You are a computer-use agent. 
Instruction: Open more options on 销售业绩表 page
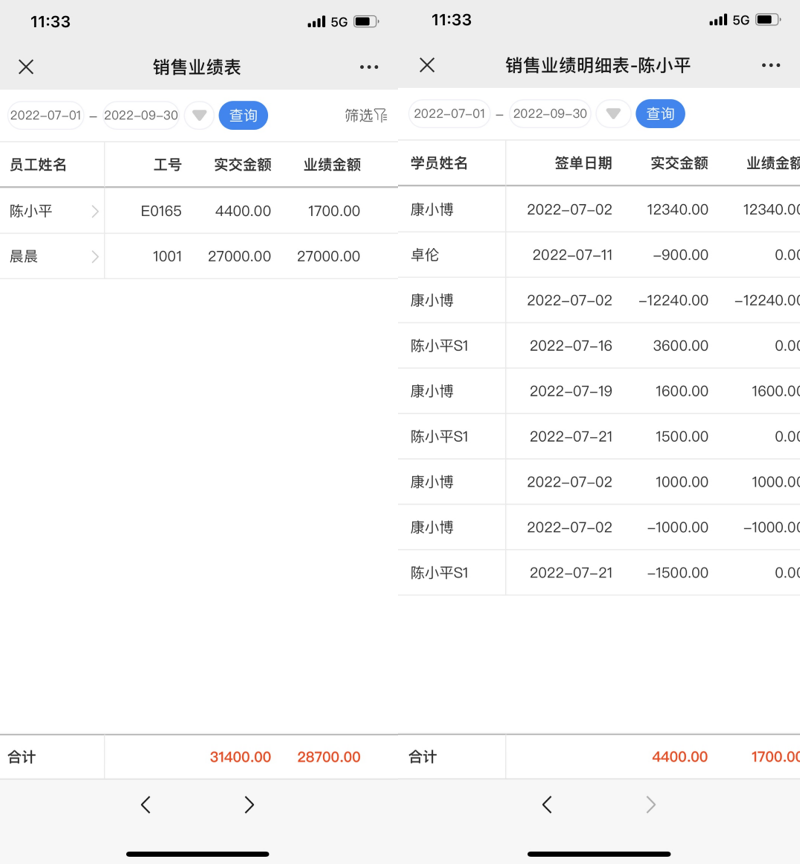pyautogui.click(x=369, y=67)
